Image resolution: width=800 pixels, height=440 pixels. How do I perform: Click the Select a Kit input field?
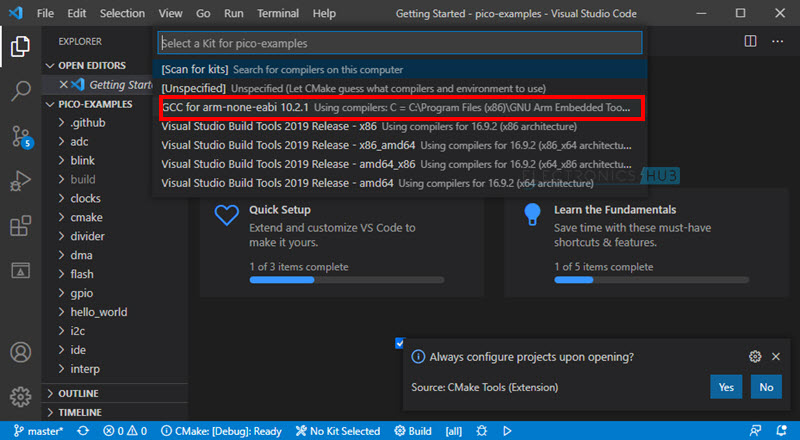[x=399, y=44]
